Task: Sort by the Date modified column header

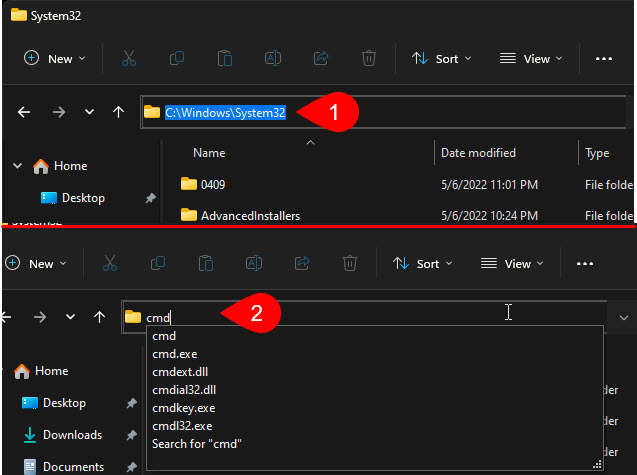Action: coord(478,153)
